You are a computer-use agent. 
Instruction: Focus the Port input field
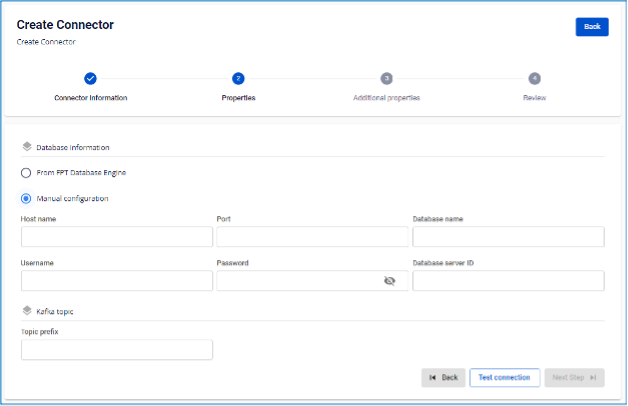312,237
